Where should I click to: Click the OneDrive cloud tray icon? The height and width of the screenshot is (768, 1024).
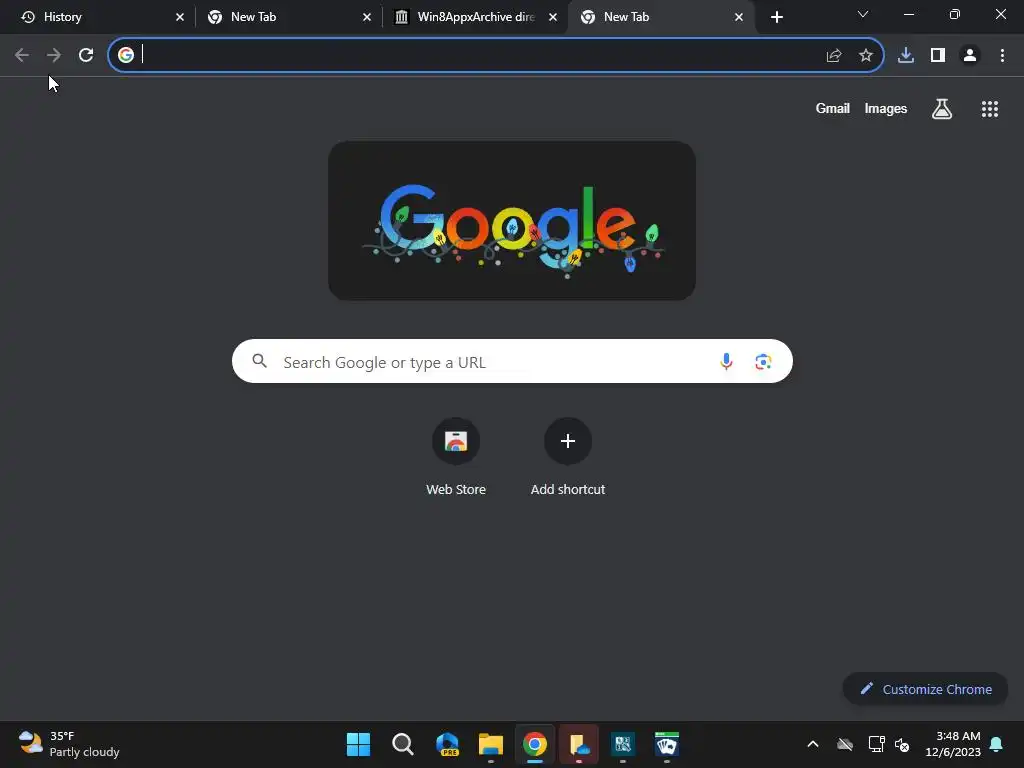(845, 744)
